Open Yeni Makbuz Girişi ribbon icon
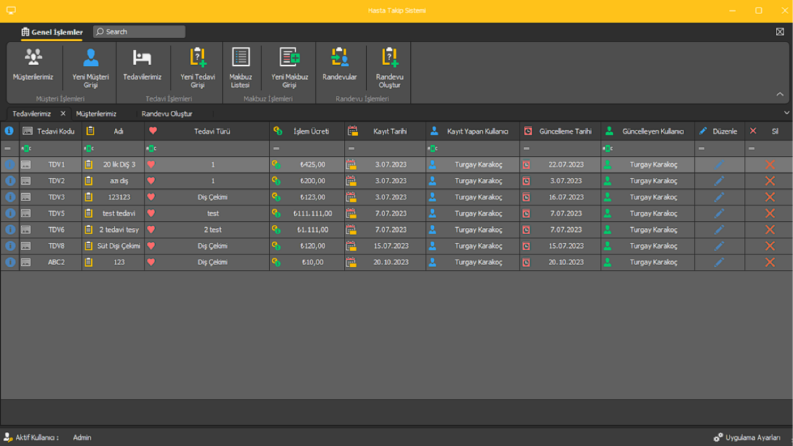The width and height of the screenshot is (793, 446). (290, 68)
